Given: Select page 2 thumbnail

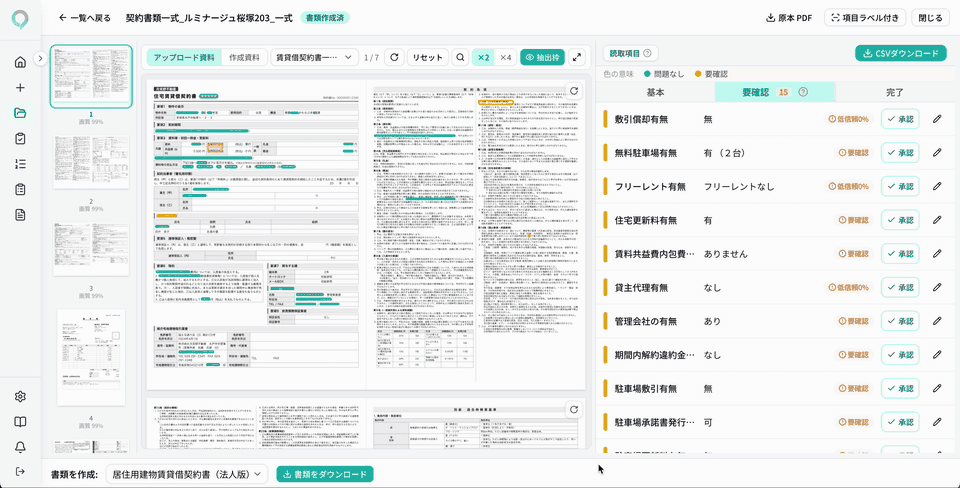Looking at the screenshot, I should point(91,163).
